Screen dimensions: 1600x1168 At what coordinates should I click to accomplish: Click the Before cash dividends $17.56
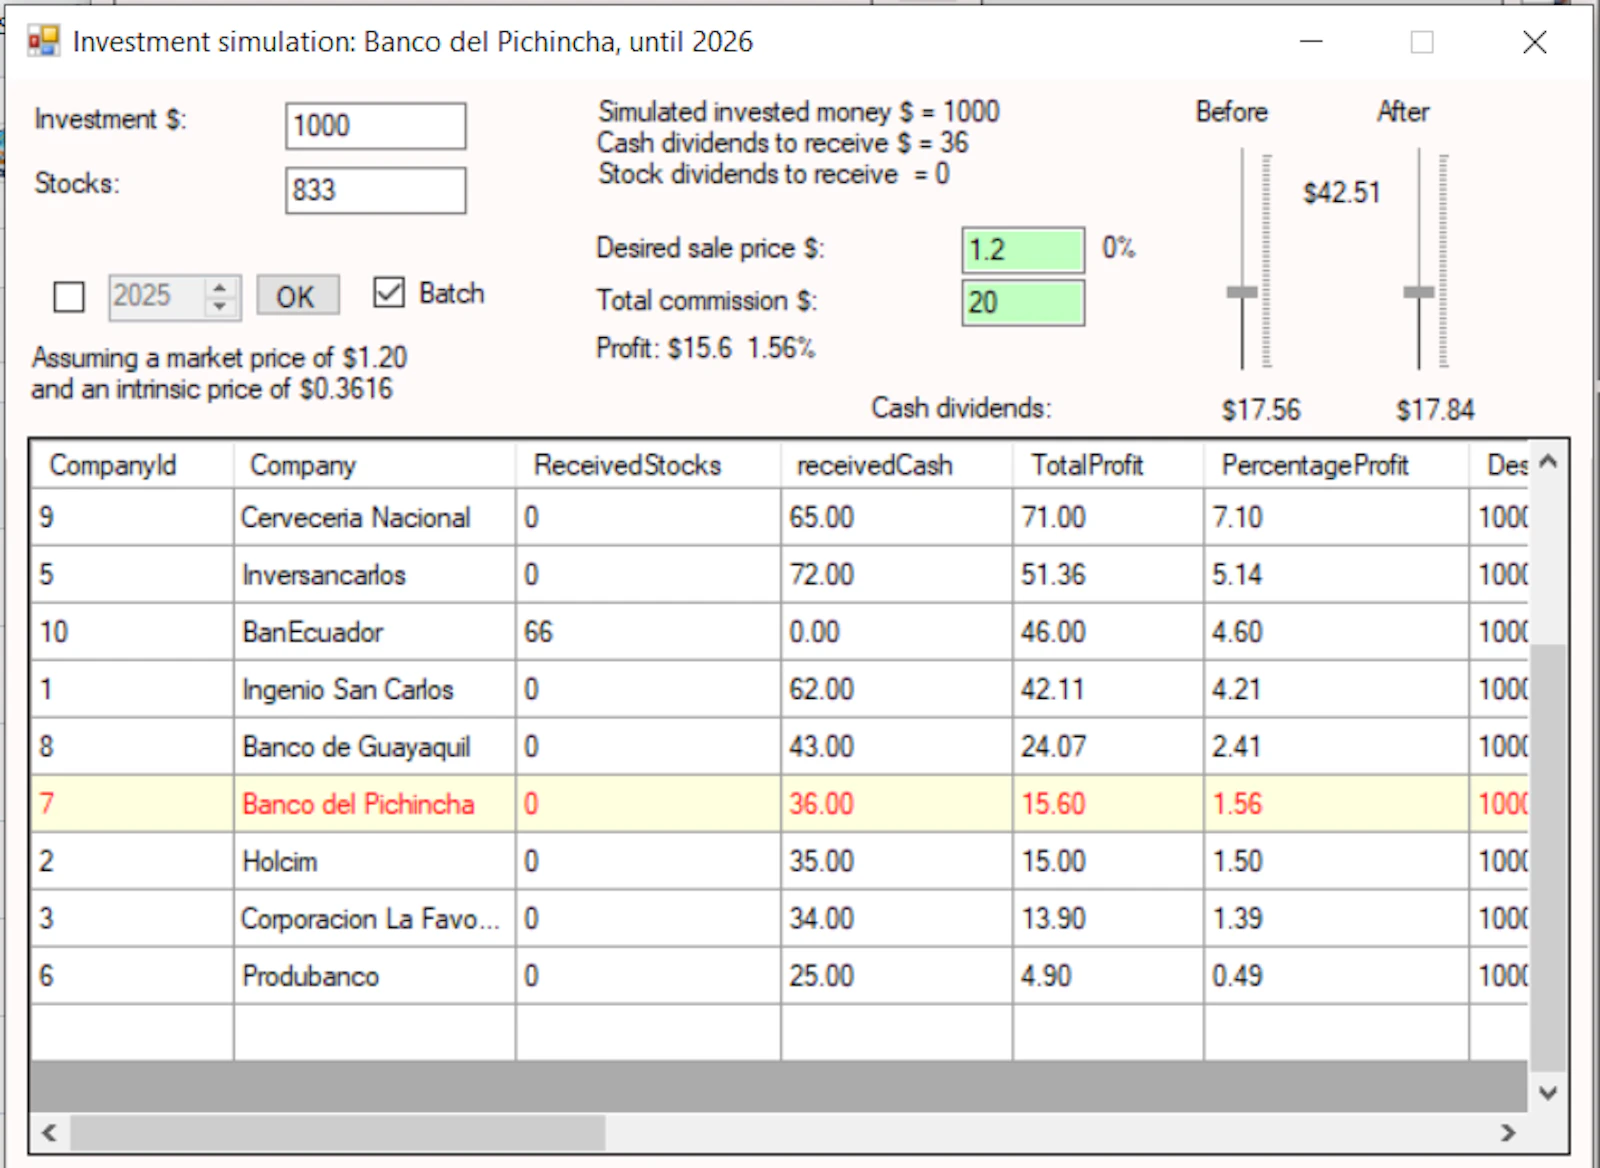(x=1261, y=410)
